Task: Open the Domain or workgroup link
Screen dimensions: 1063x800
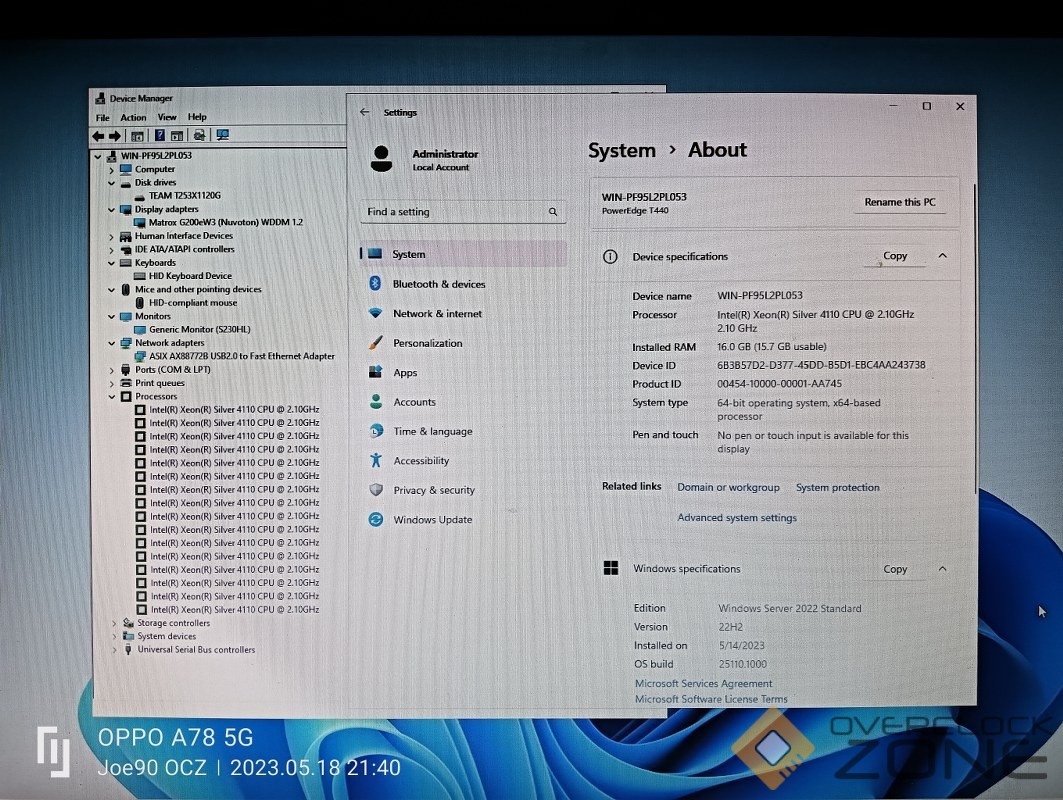Action: 728,487
